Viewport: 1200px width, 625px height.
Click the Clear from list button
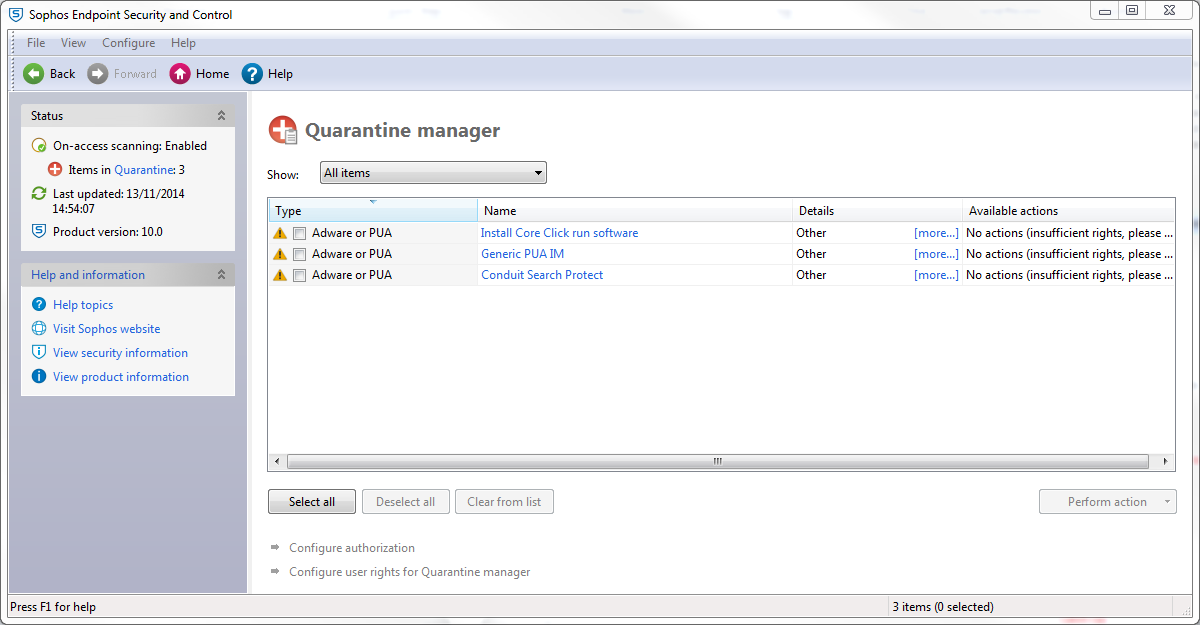(x=504, y=502)
